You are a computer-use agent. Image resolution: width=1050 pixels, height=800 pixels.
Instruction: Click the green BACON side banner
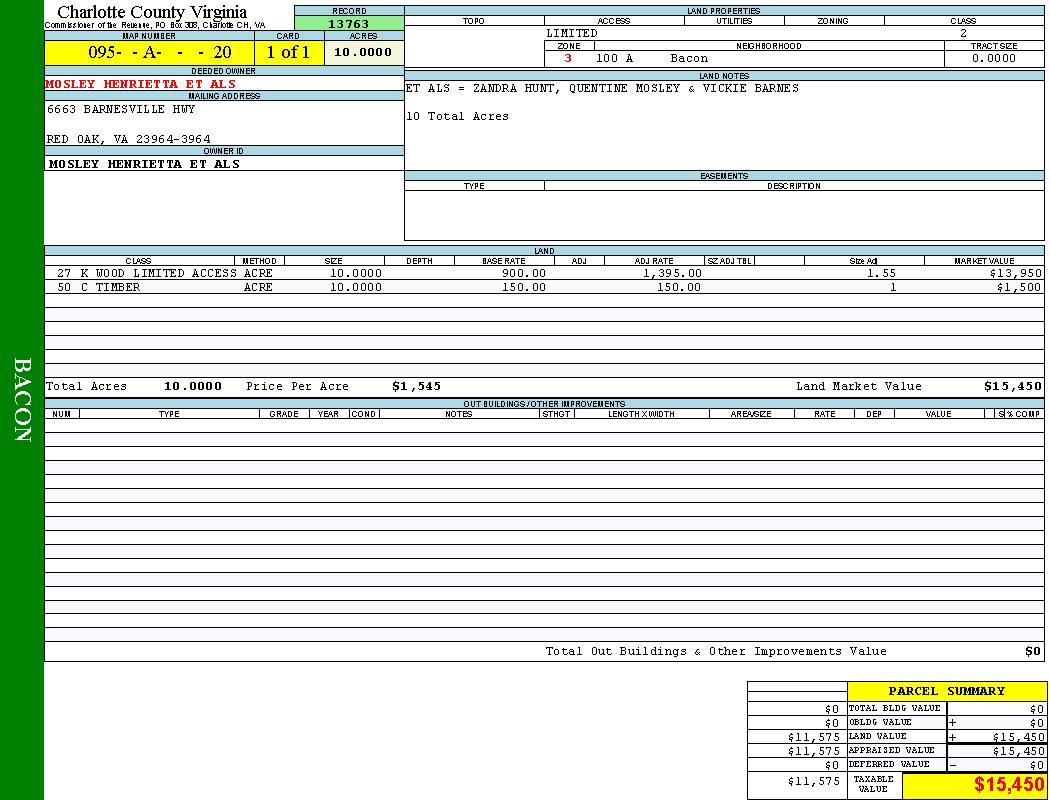22,400
